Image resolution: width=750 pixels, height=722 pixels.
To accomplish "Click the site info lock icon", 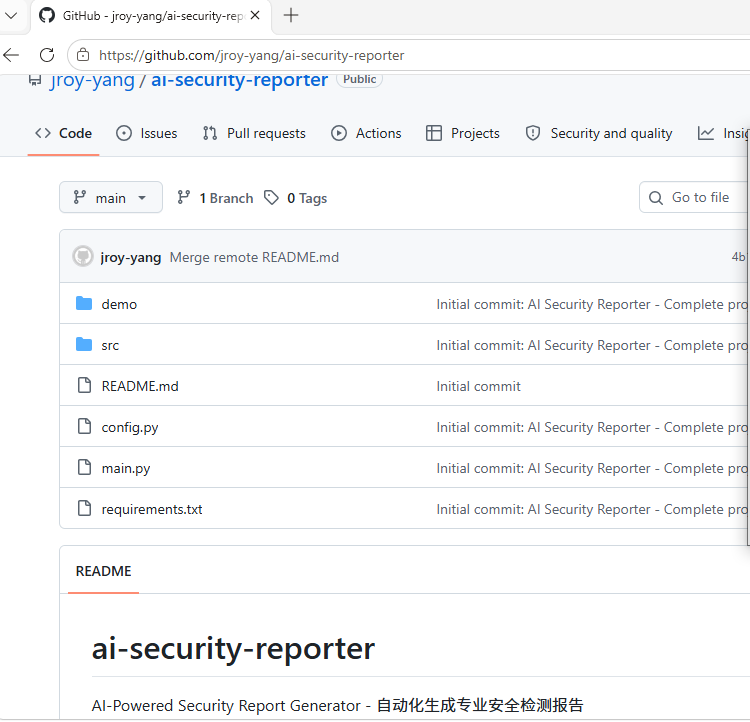I will [x=83, y=55].
